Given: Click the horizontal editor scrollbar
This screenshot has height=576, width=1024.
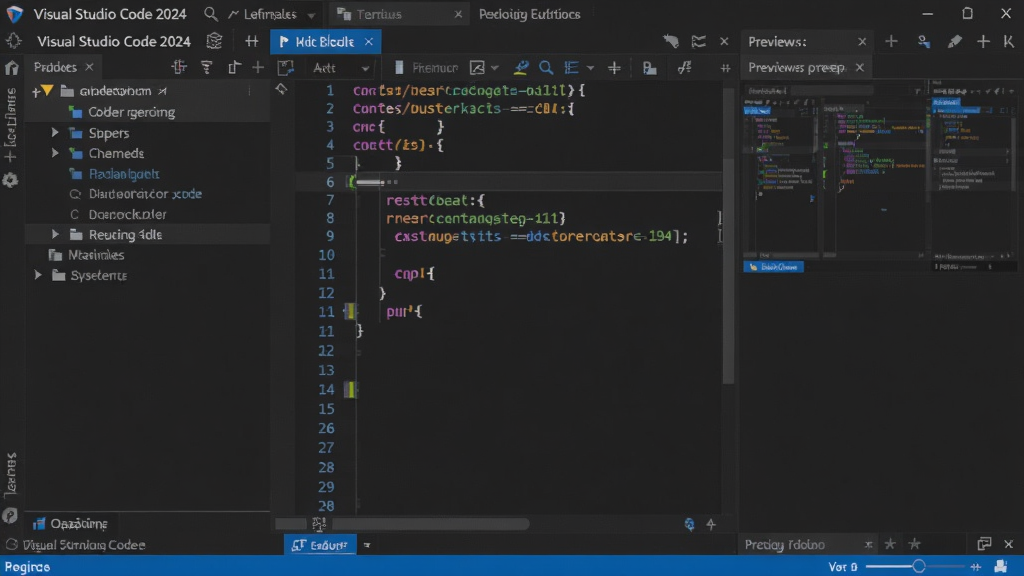Looking at the screenshot, I should pyautogui.click(x=430, y=524).
